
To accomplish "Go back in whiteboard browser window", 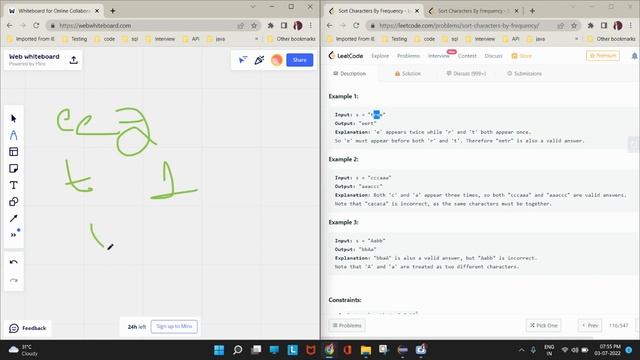I will 10,25.
